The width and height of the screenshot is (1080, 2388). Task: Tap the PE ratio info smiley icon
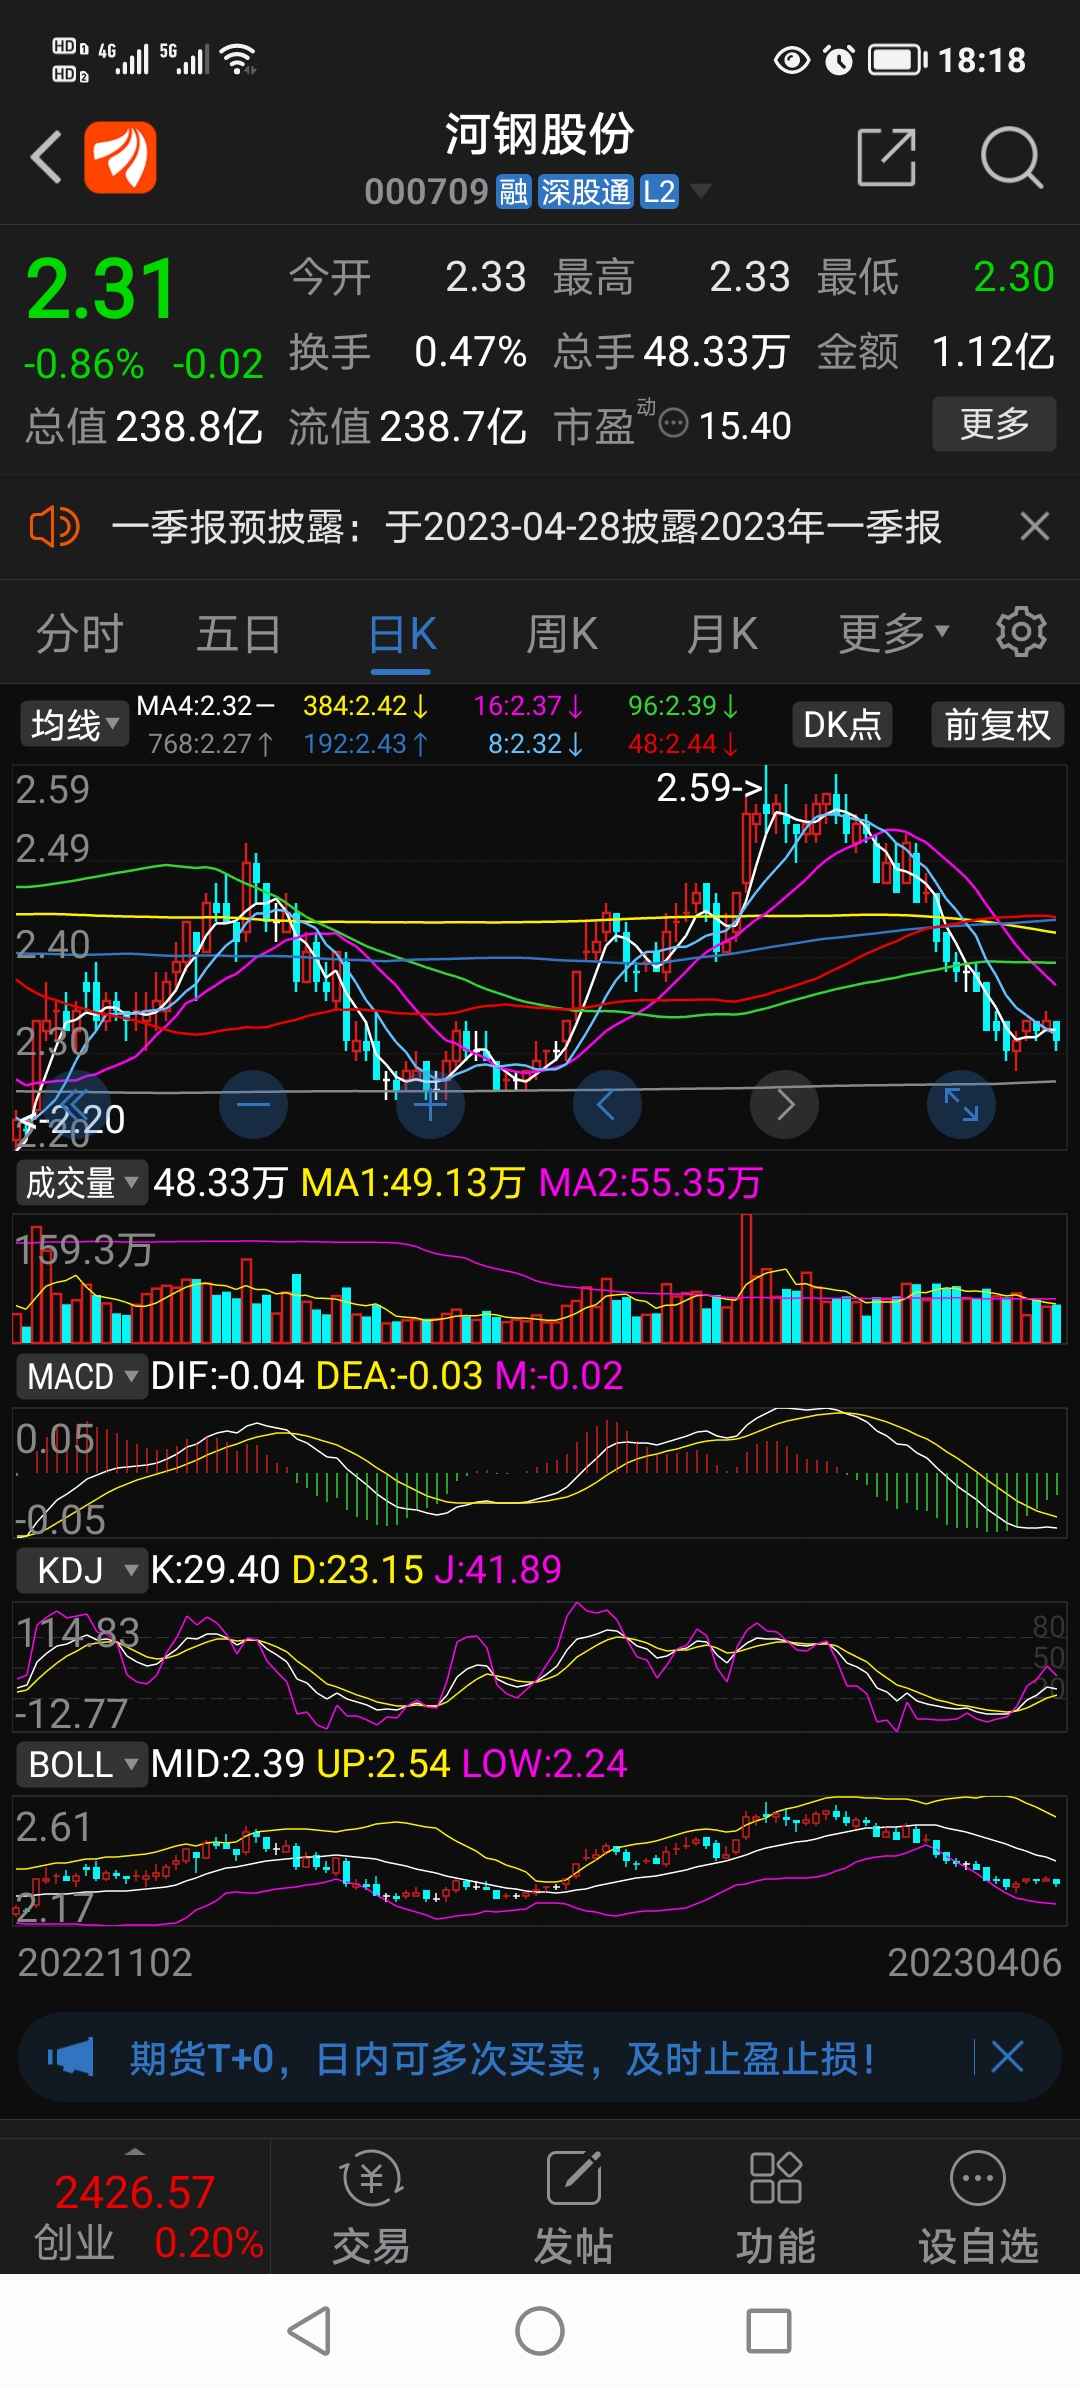click(674, 423)
